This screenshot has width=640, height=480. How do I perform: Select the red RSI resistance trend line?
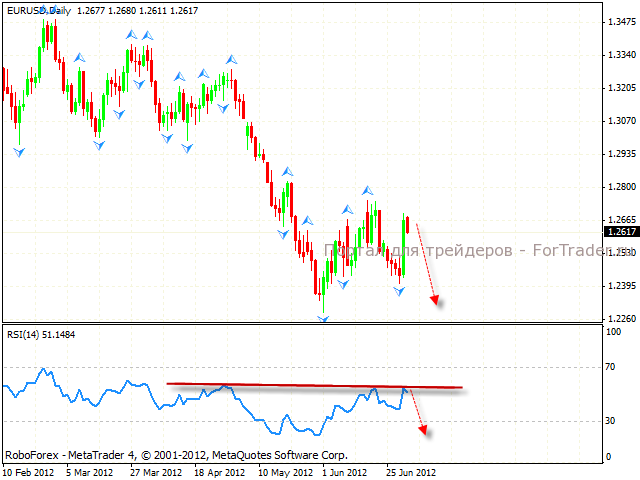pyautogui.click(x=310, y=385)
